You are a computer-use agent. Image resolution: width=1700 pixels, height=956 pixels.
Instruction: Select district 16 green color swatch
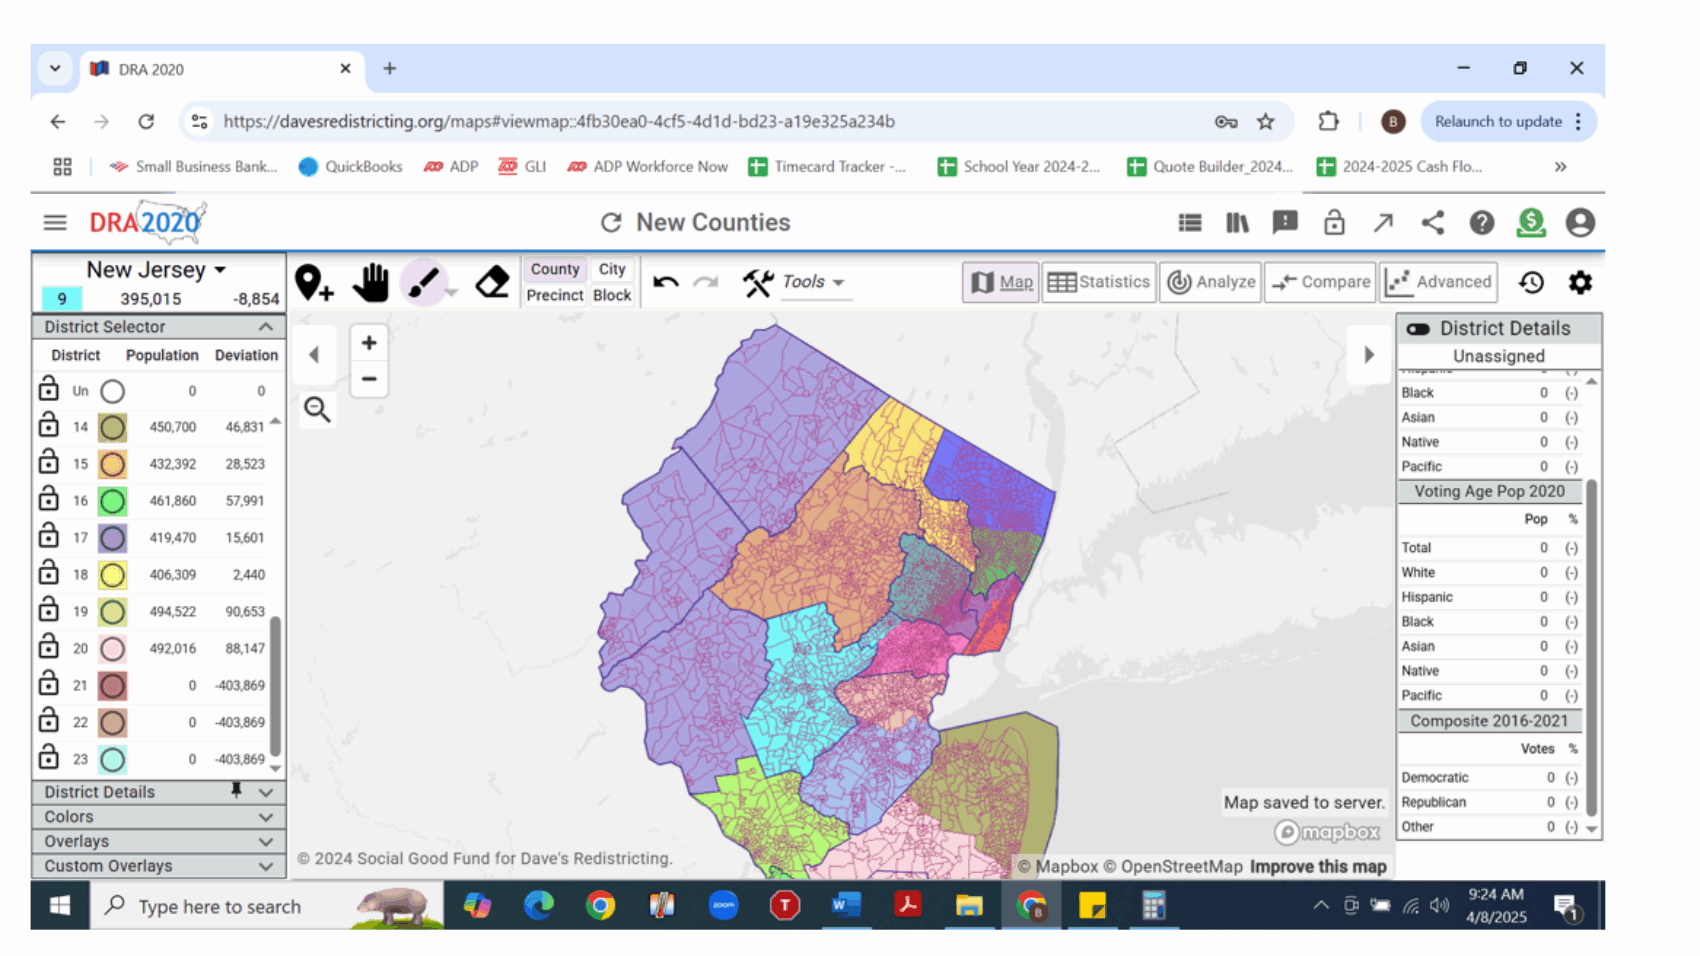click(x=112, y=501)
